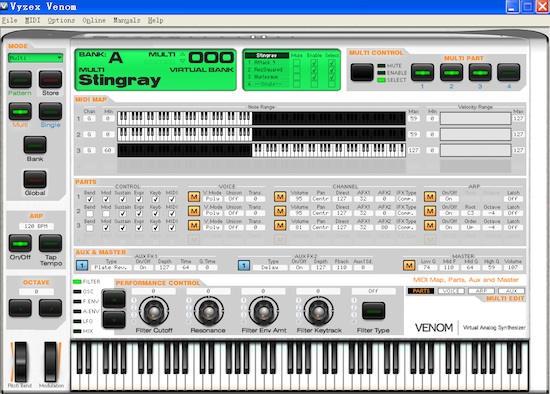Switch to the ARP multi edit tab
The width and height of the screenshot is (550, 394).
tap(481, 291)
